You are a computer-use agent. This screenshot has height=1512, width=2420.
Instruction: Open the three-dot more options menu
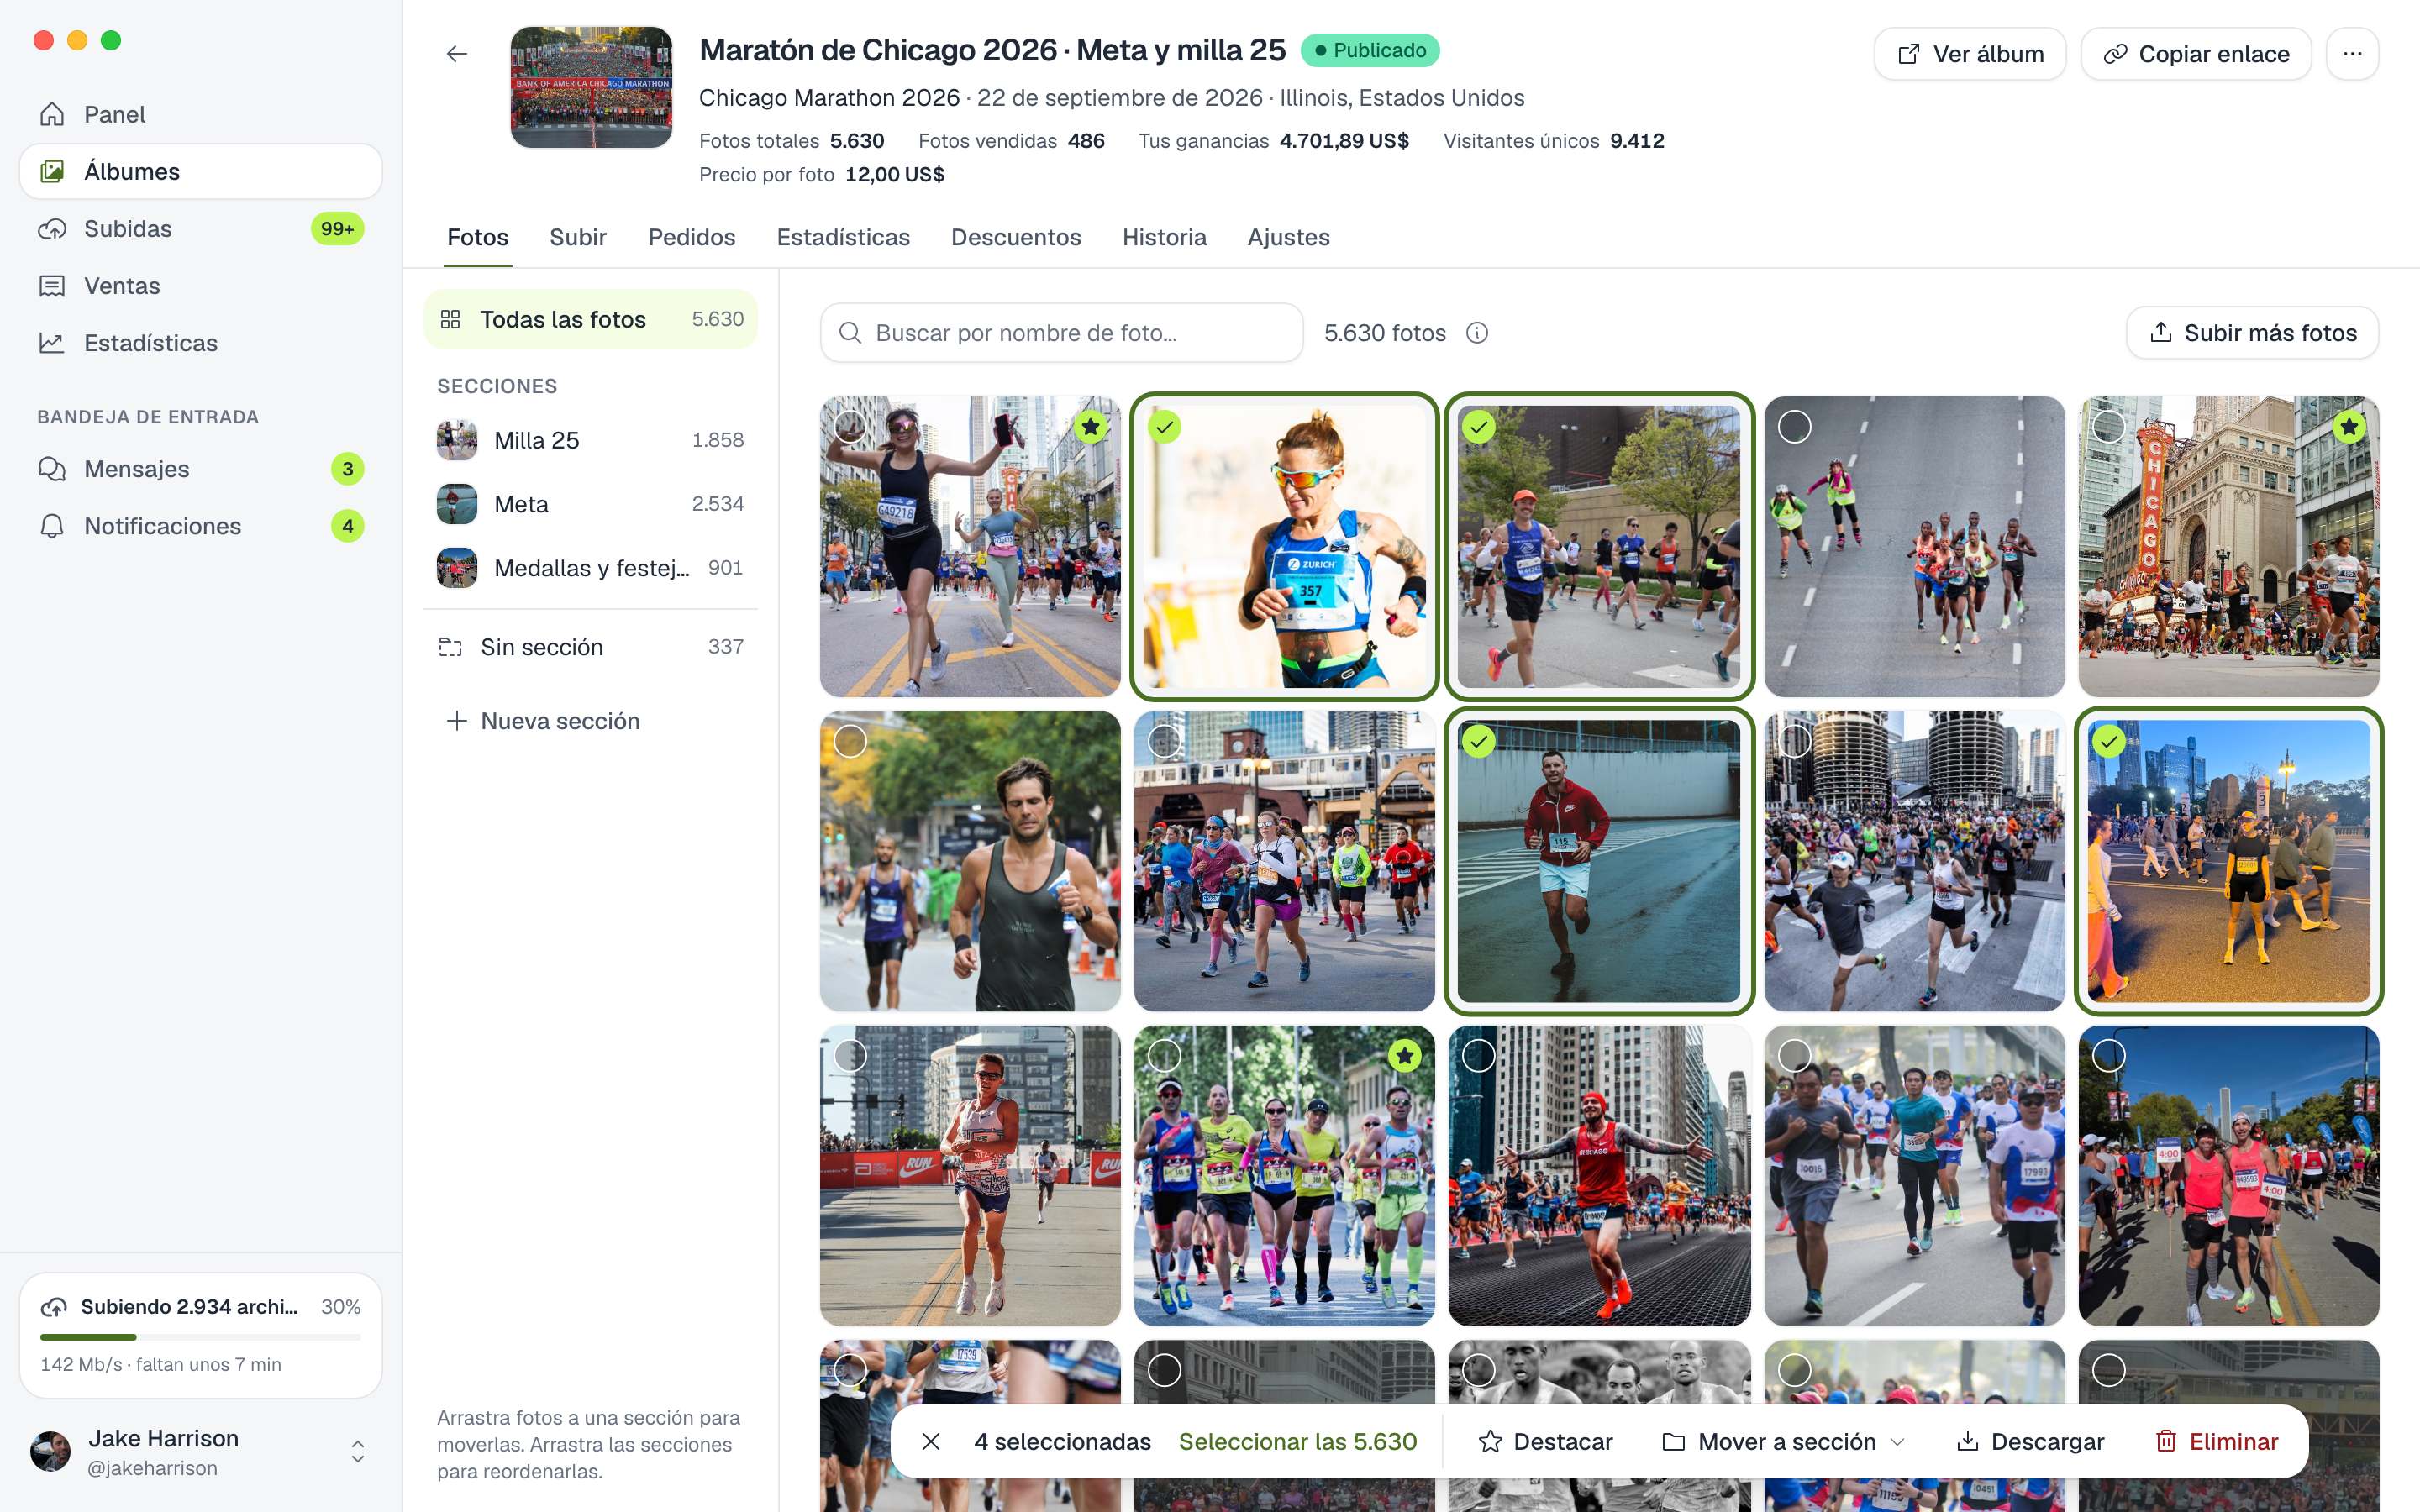pyautogui.click(x=2351, y=54)
